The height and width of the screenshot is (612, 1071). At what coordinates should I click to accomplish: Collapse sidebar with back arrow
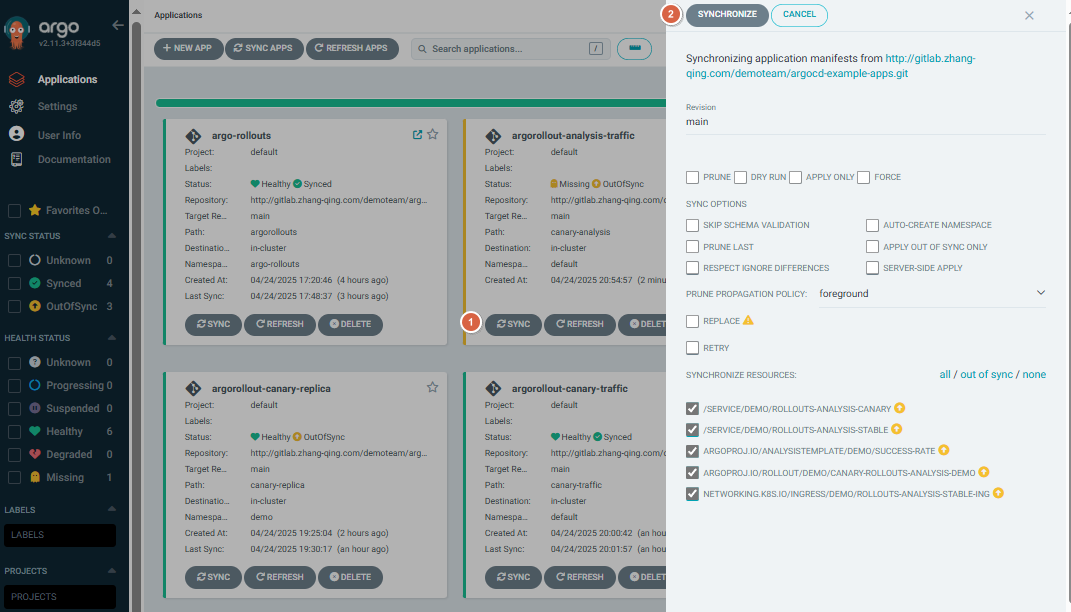[117, 25]
